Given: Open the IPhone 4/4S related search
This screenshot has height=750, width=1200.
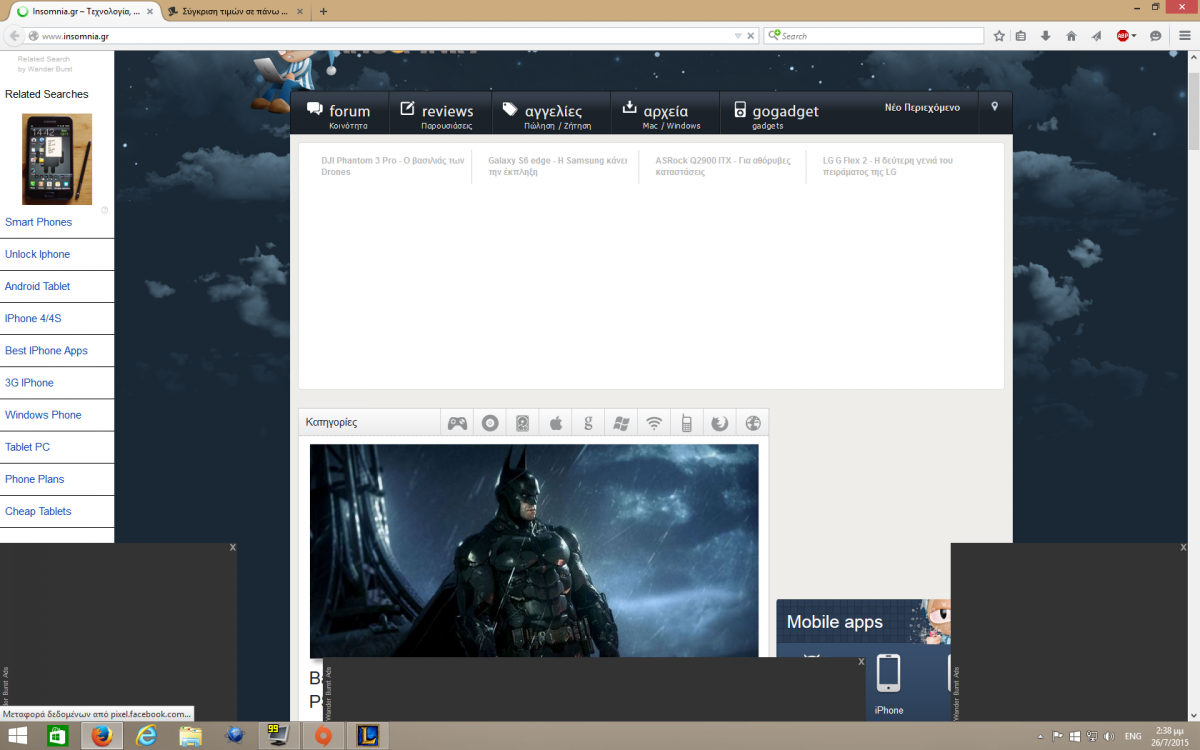Looking at the screenshot, I should click(x=33, y=318).
